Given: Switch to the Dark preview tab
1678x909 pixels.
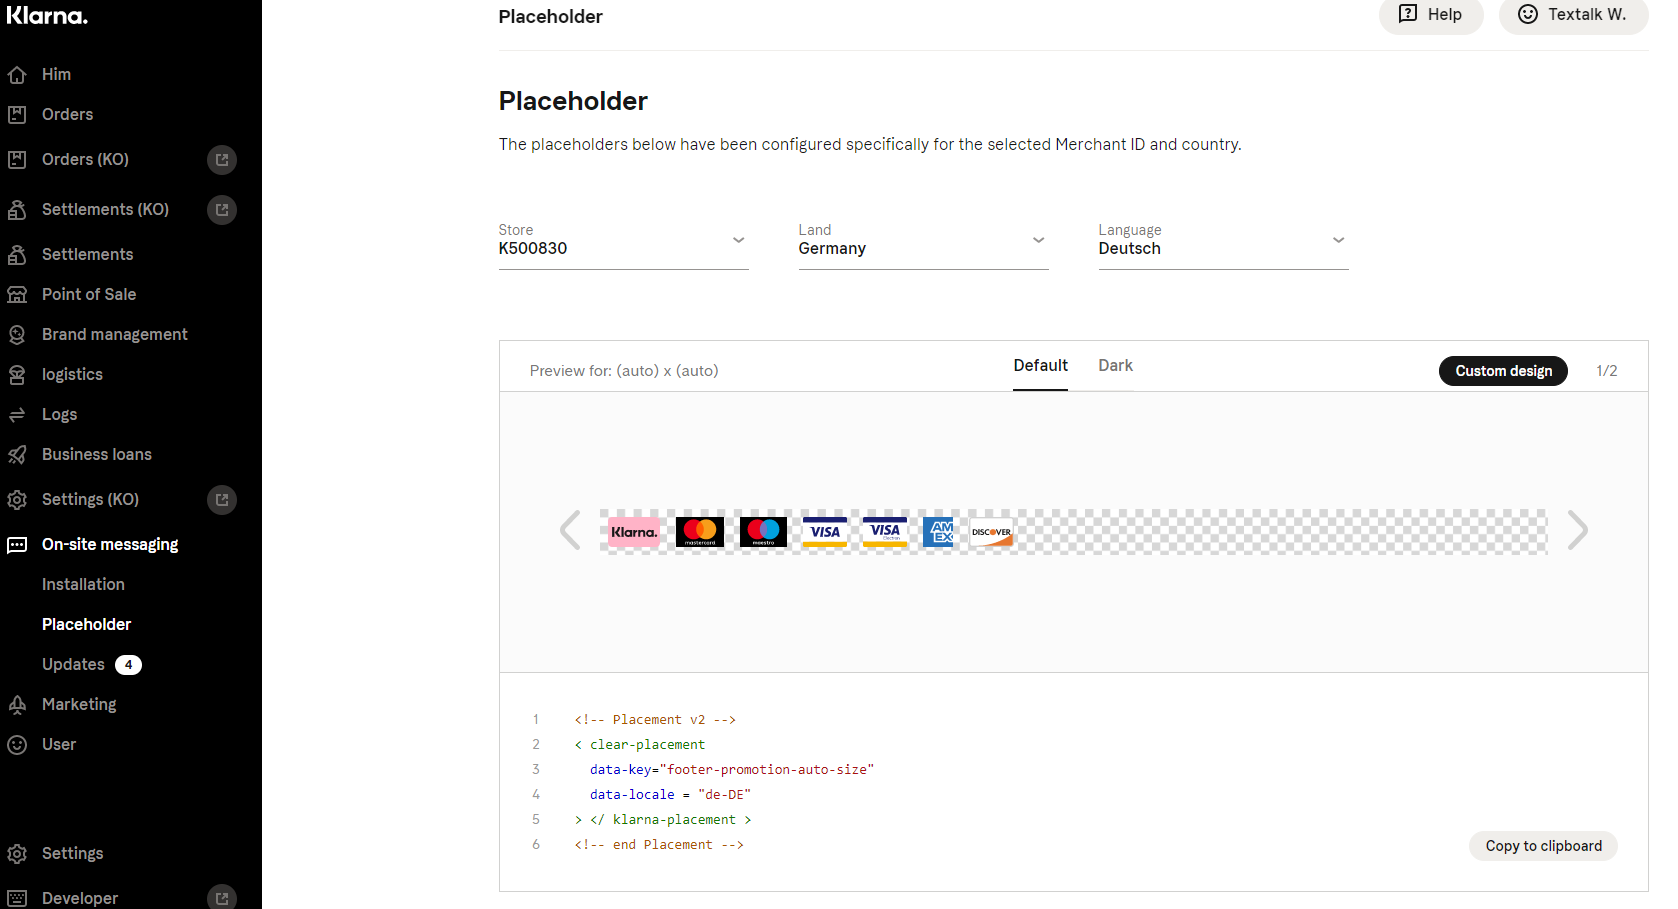Looking at the screenshot, I should click(1115, 366).
